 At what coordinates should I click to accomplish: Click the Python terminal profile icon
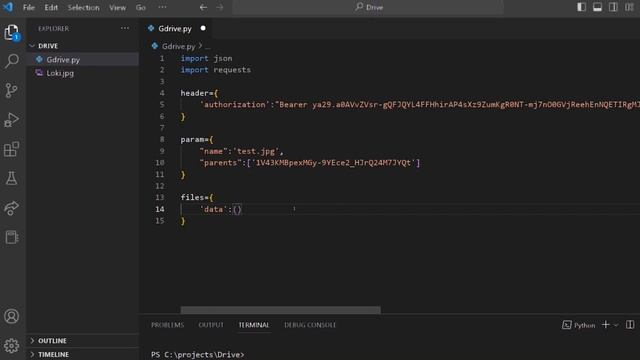point(567,325)
